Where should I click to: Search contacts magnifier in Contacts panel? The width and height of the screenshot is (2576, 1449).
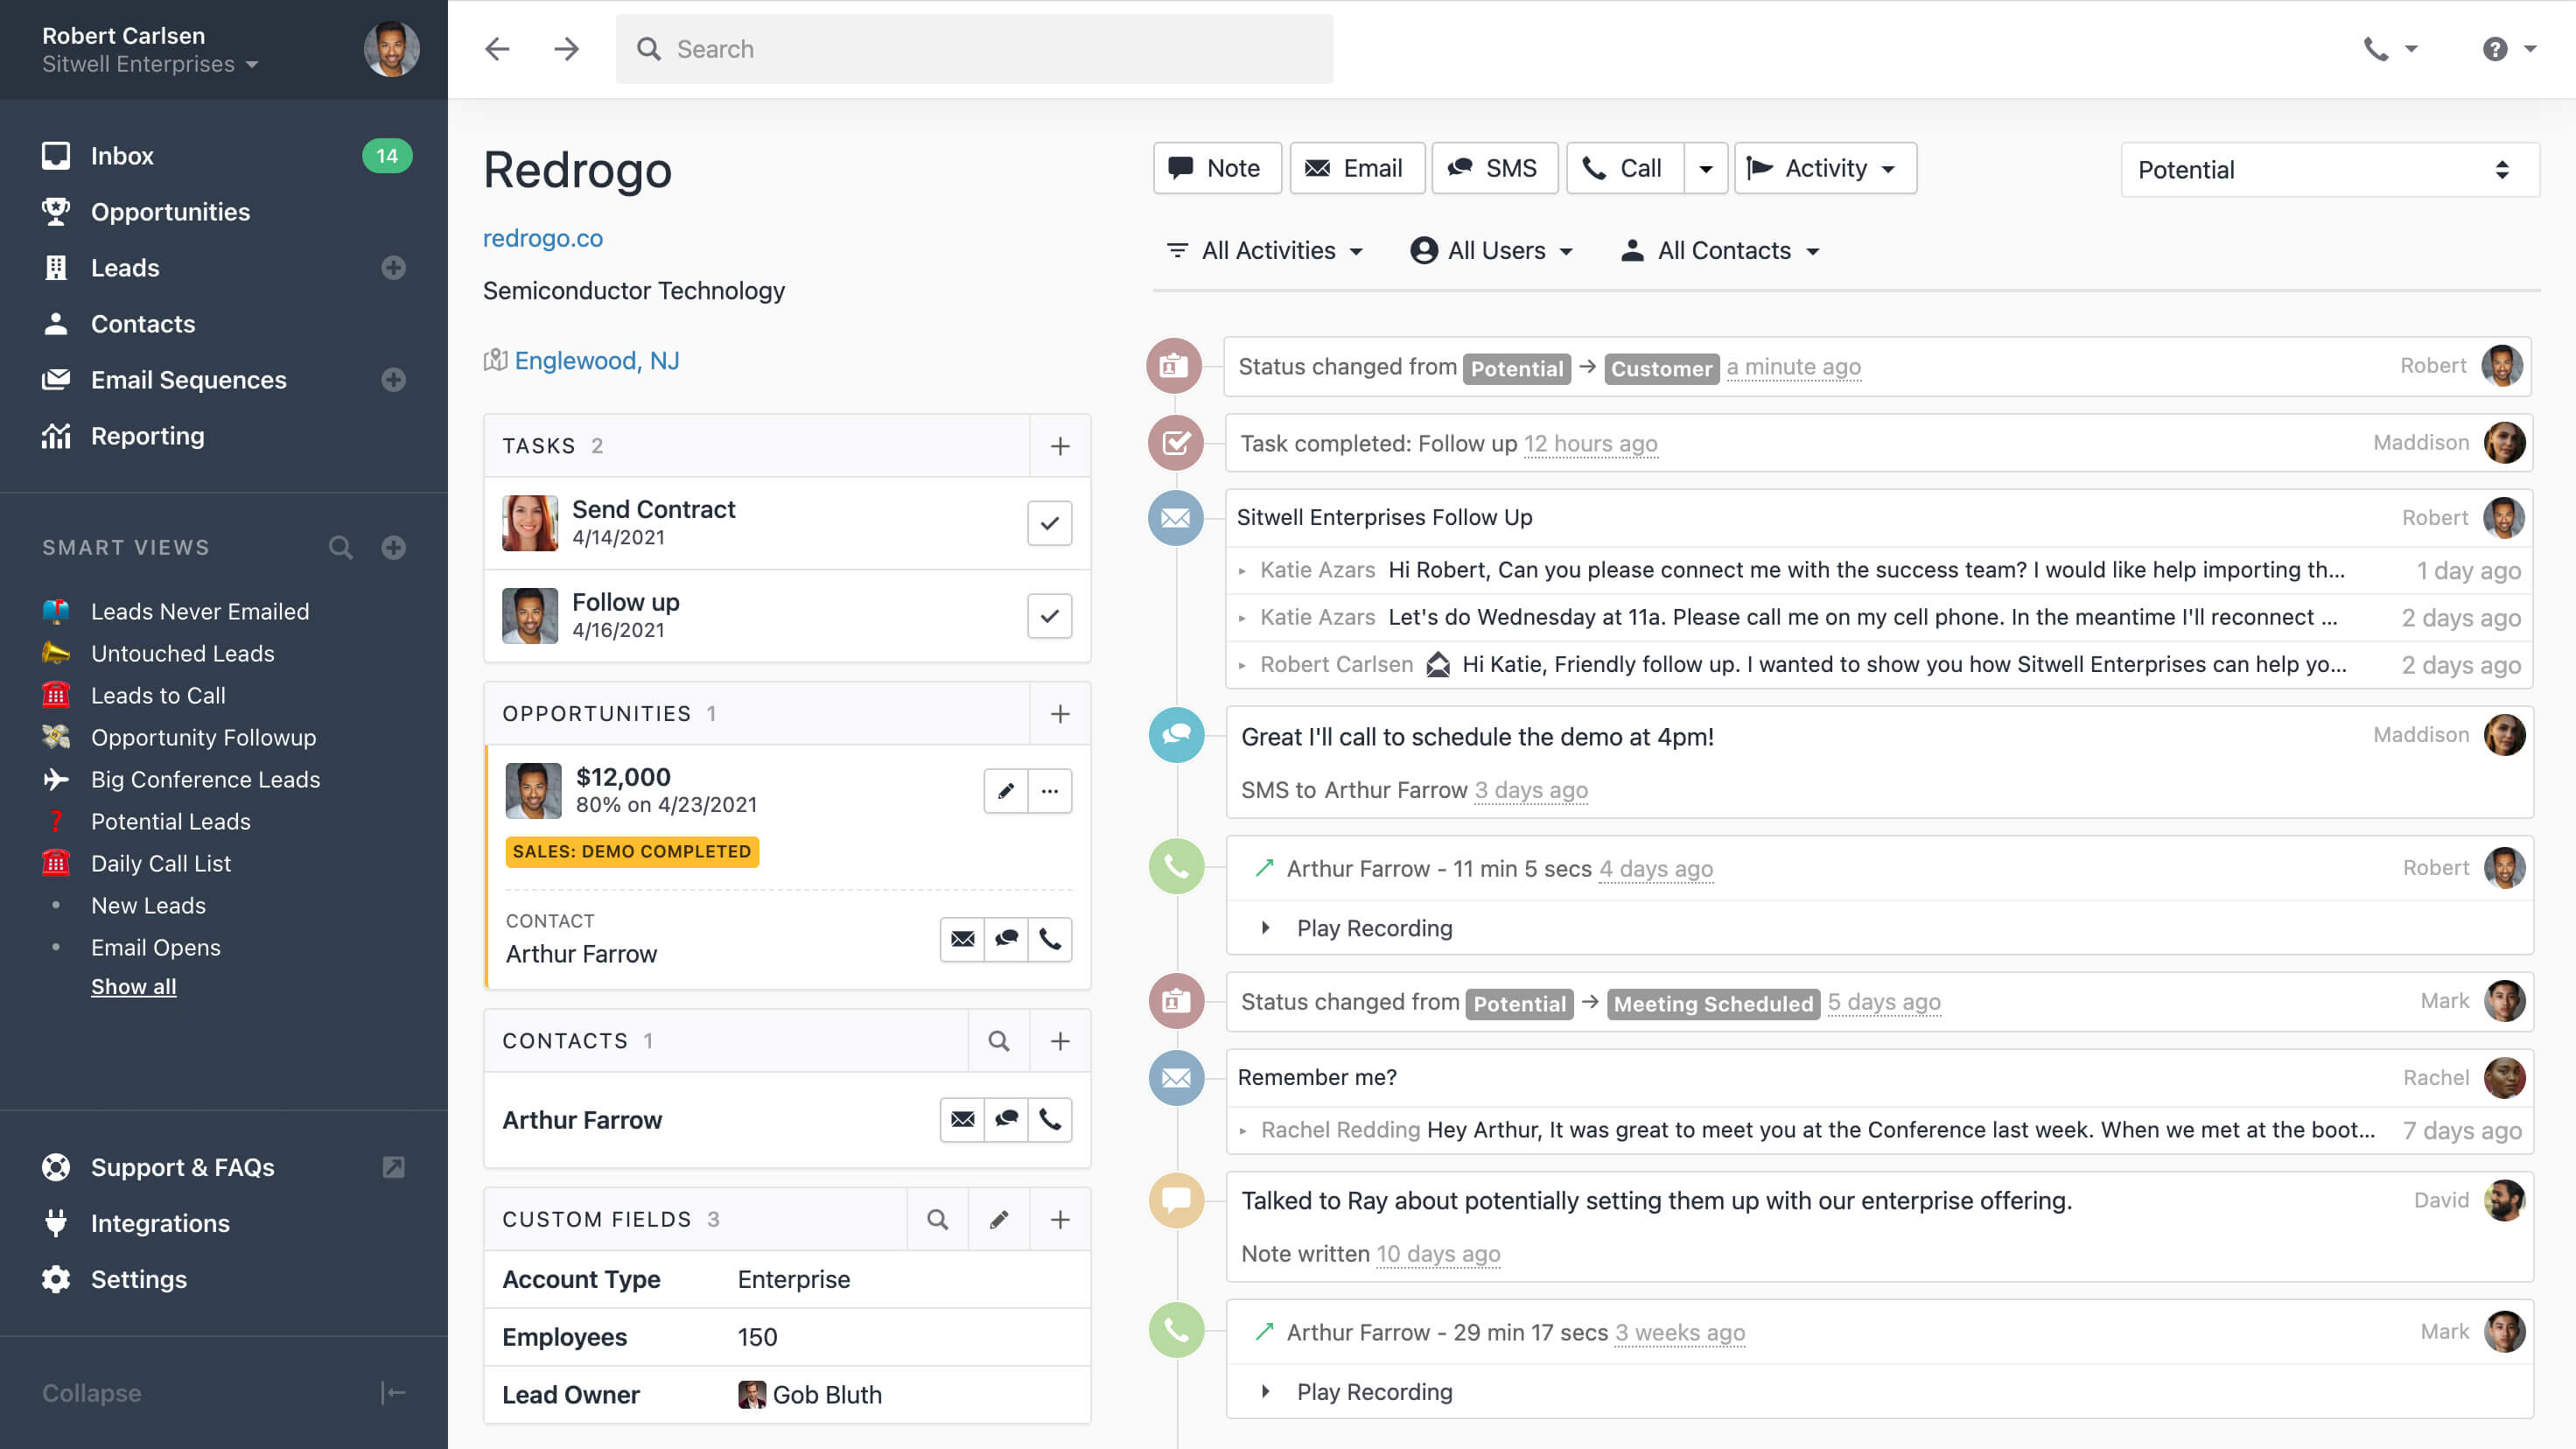998,1041
